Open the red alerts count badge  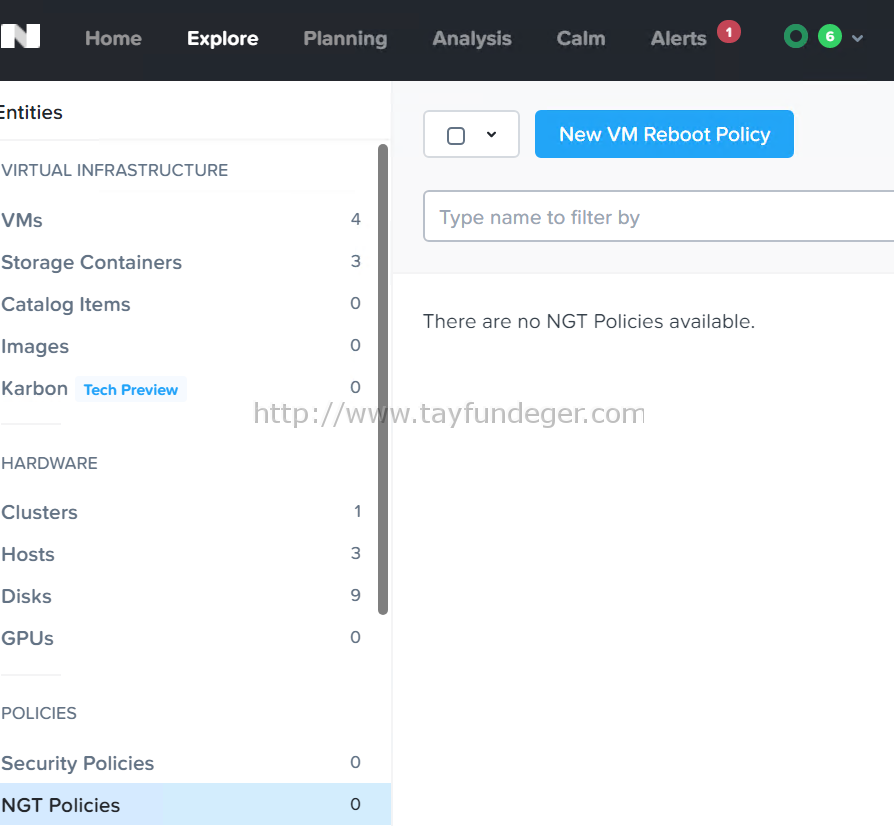(x=729, y=32)
